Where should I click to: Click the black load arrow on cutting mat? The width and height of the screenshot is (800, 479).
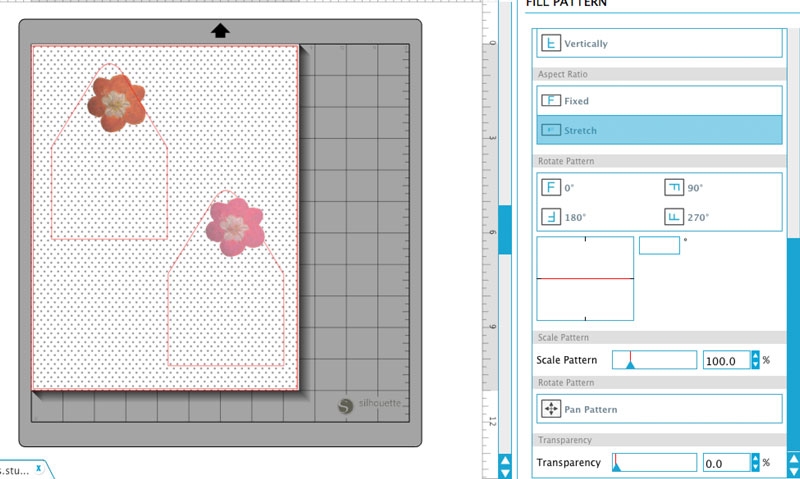(x=220, y=31)
